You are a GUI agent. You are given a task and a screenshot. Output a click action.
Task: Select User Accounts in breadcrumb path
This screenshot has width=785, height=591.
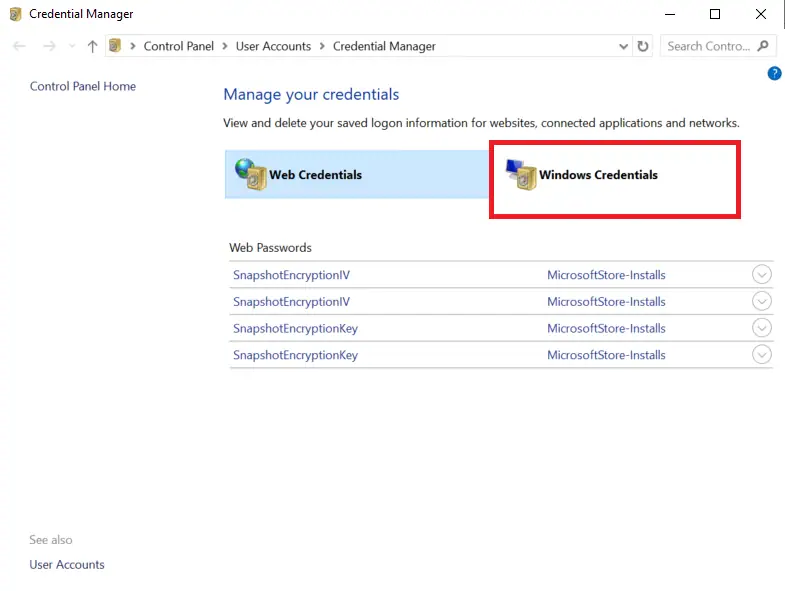(273, 46)
